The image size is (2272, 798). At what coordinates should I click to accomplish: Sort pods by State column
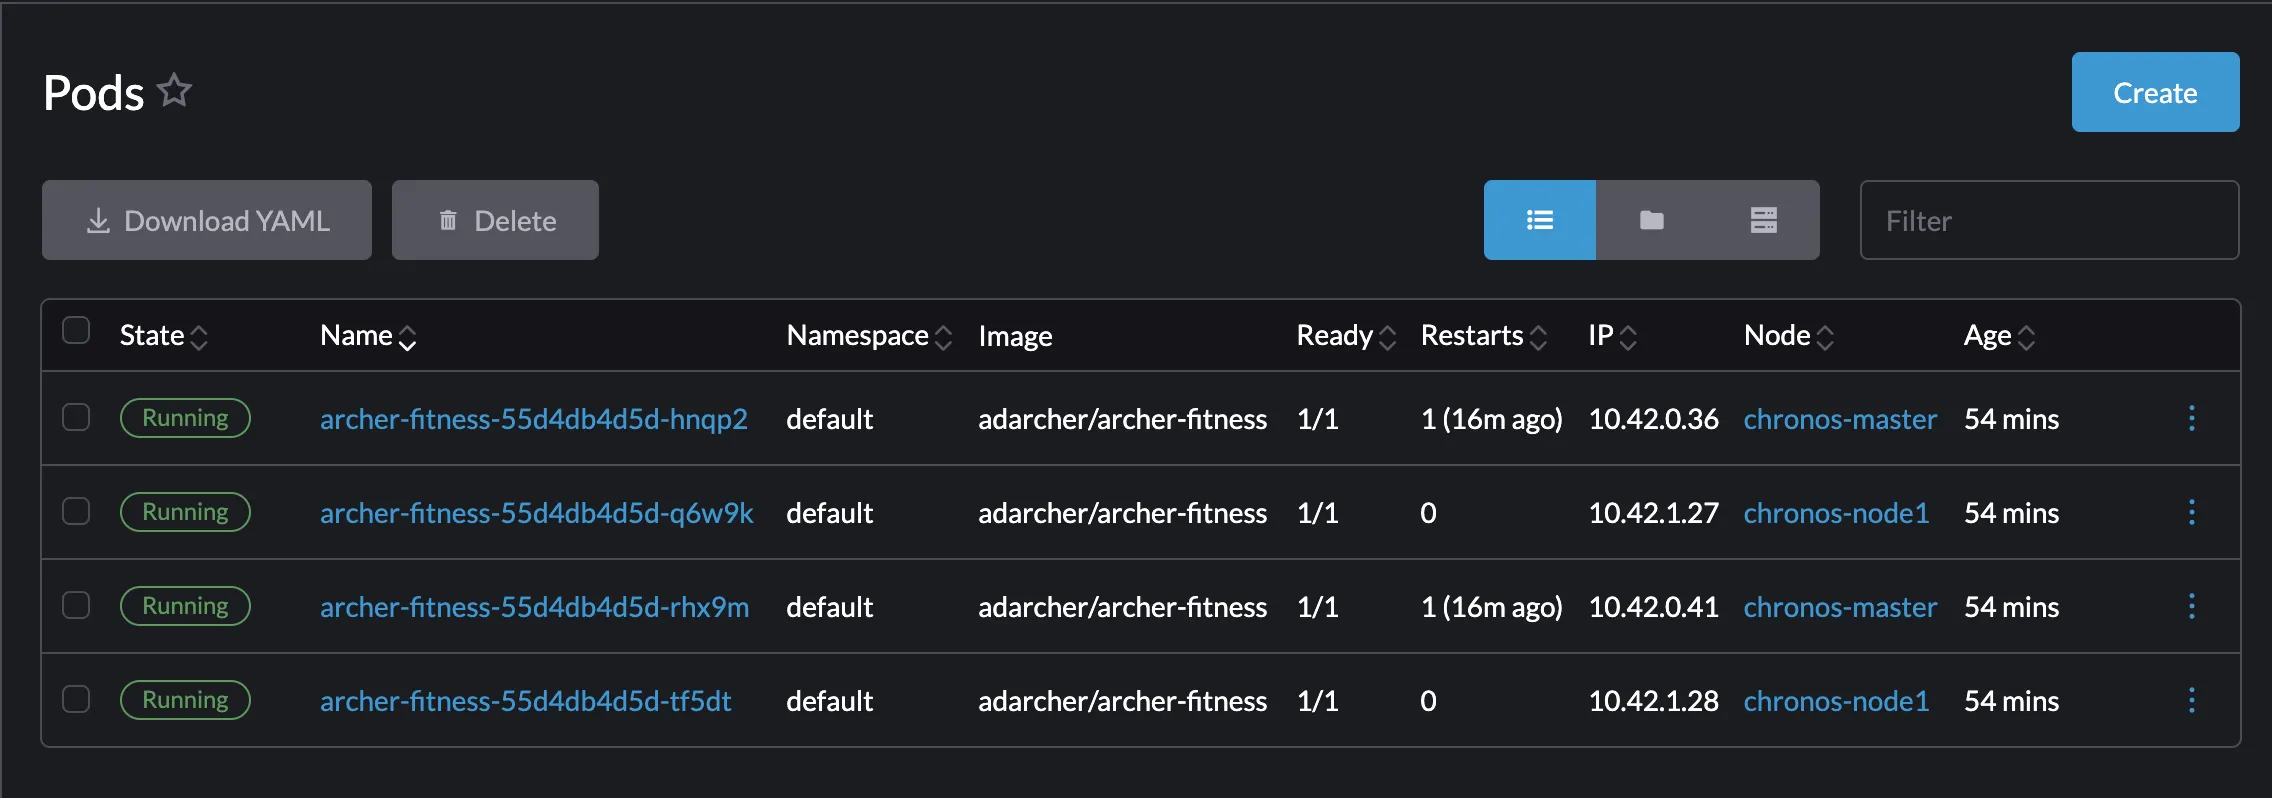click(163, 336)
